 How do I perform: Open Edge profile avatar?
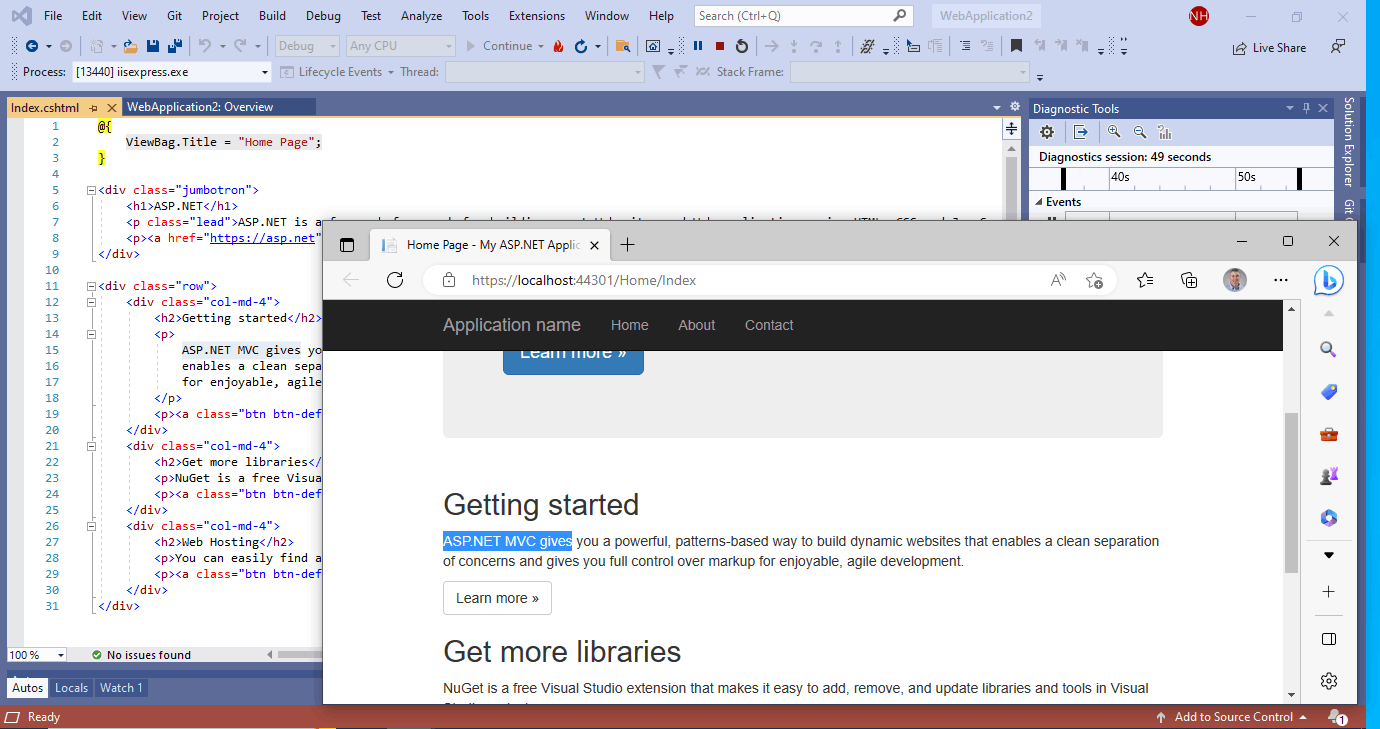1235,280
